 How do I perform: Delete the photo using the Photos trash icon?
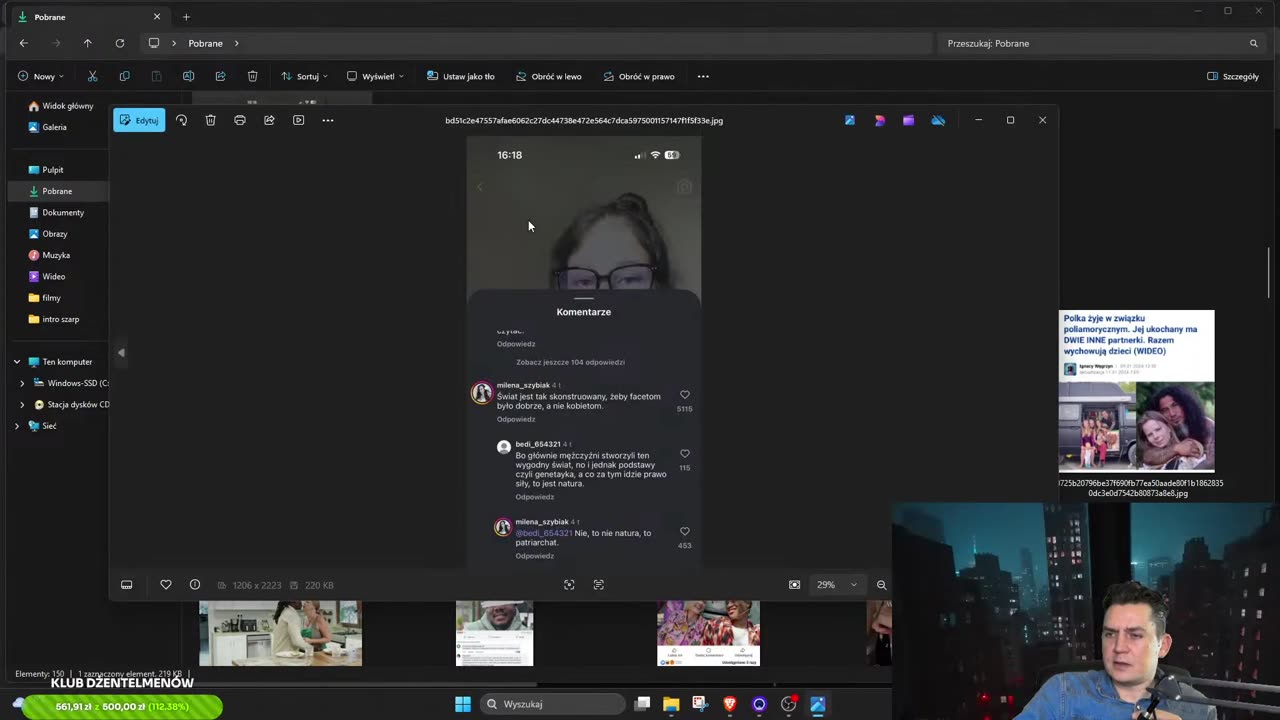click(x=210, y=120)
